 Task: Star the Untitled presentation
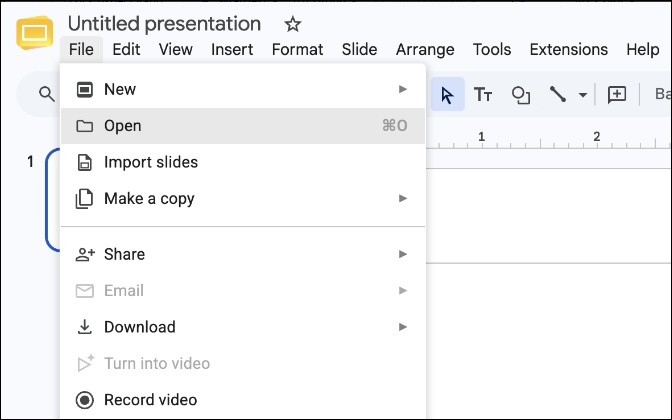coord(293,24)
